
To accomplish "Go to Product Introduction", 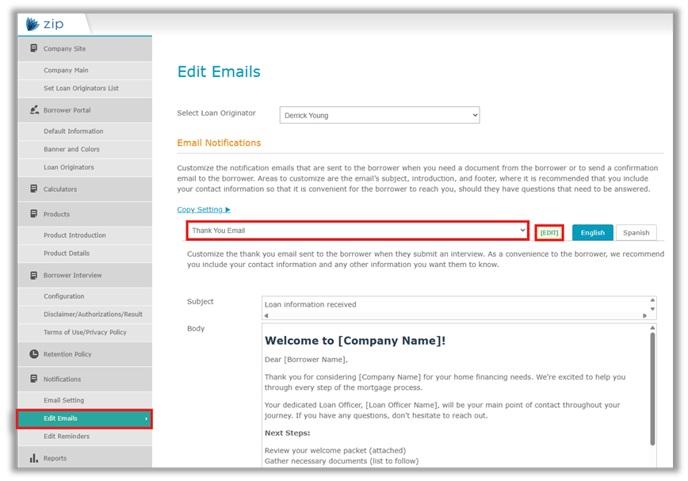I will point(85,235).
